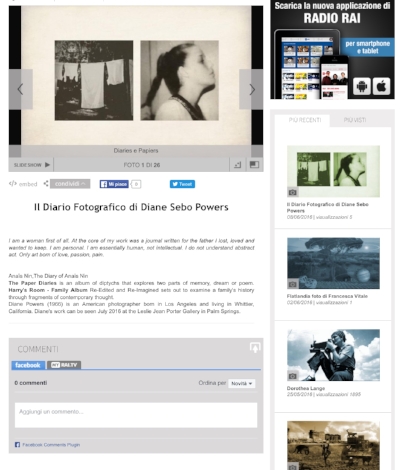Tweet this photo gallery
The height and width of the screenshot is (470, 400).
pyautogui.click(x=182, y=184)
